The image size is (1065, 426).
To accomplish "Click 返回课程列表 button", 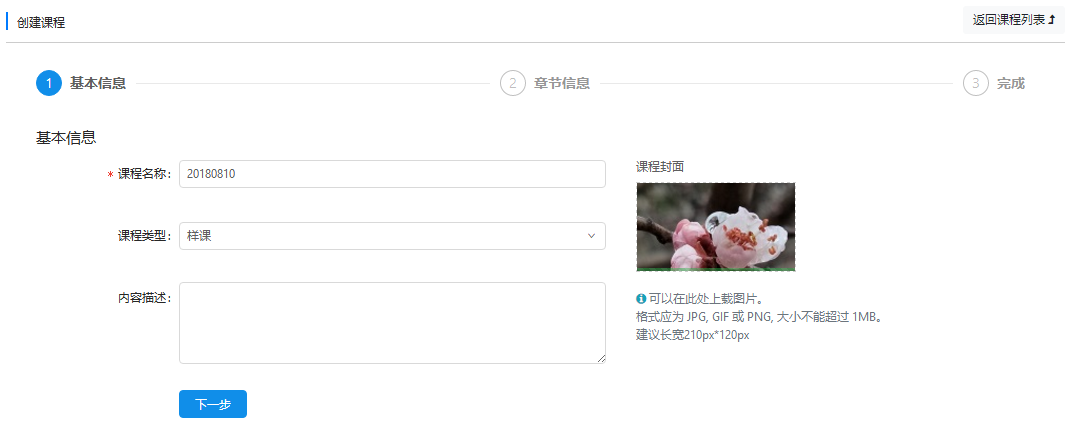I will [x=1013, y=20].
